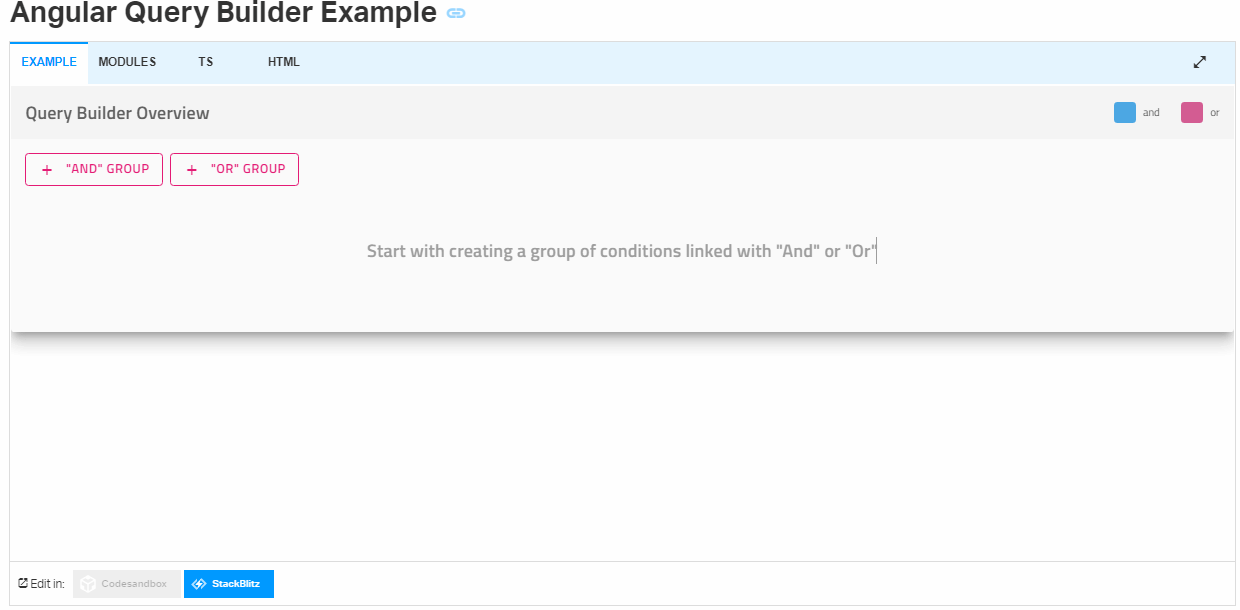The width and height of the screenshot is (1240, 610).
Task: Click the Codesandbox cube icon
Action: click(x=88, y=584)
